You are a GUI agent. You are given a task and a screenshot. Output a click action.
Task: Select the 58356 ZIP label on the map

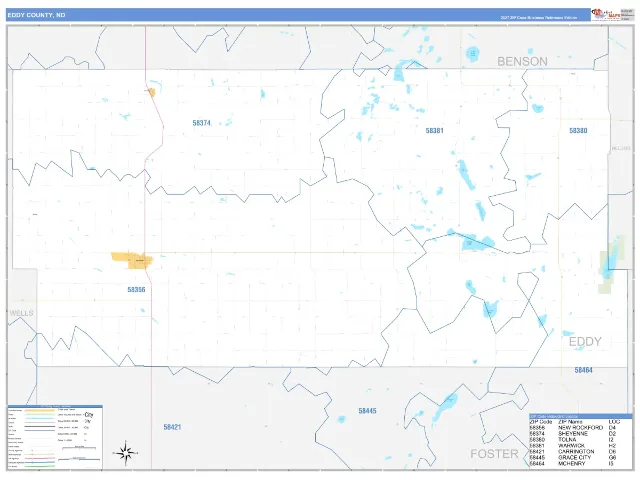coord(136,290)
